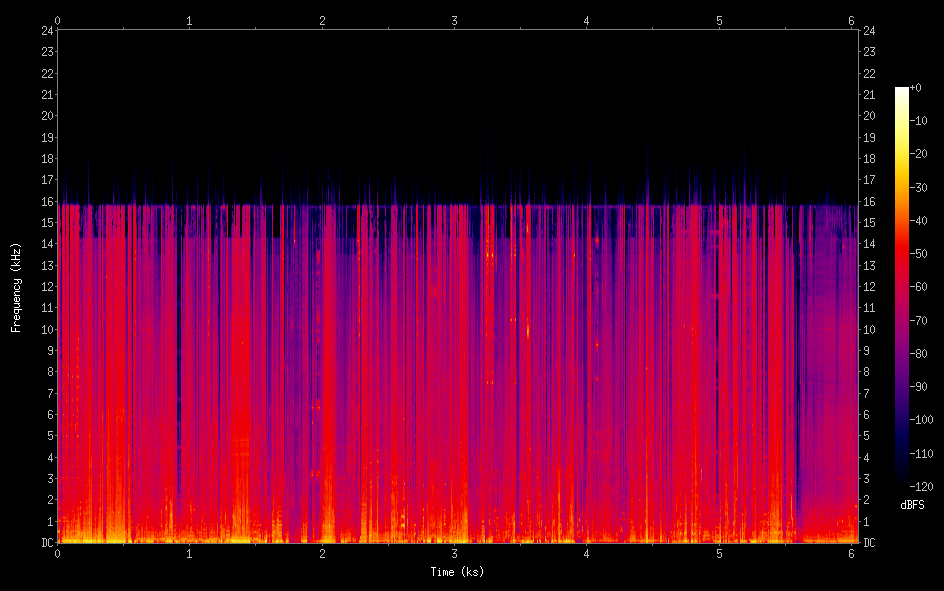Select the 1 tick on the bottom time axis
Screen dimensions: 944x591
tap(189, 554)
